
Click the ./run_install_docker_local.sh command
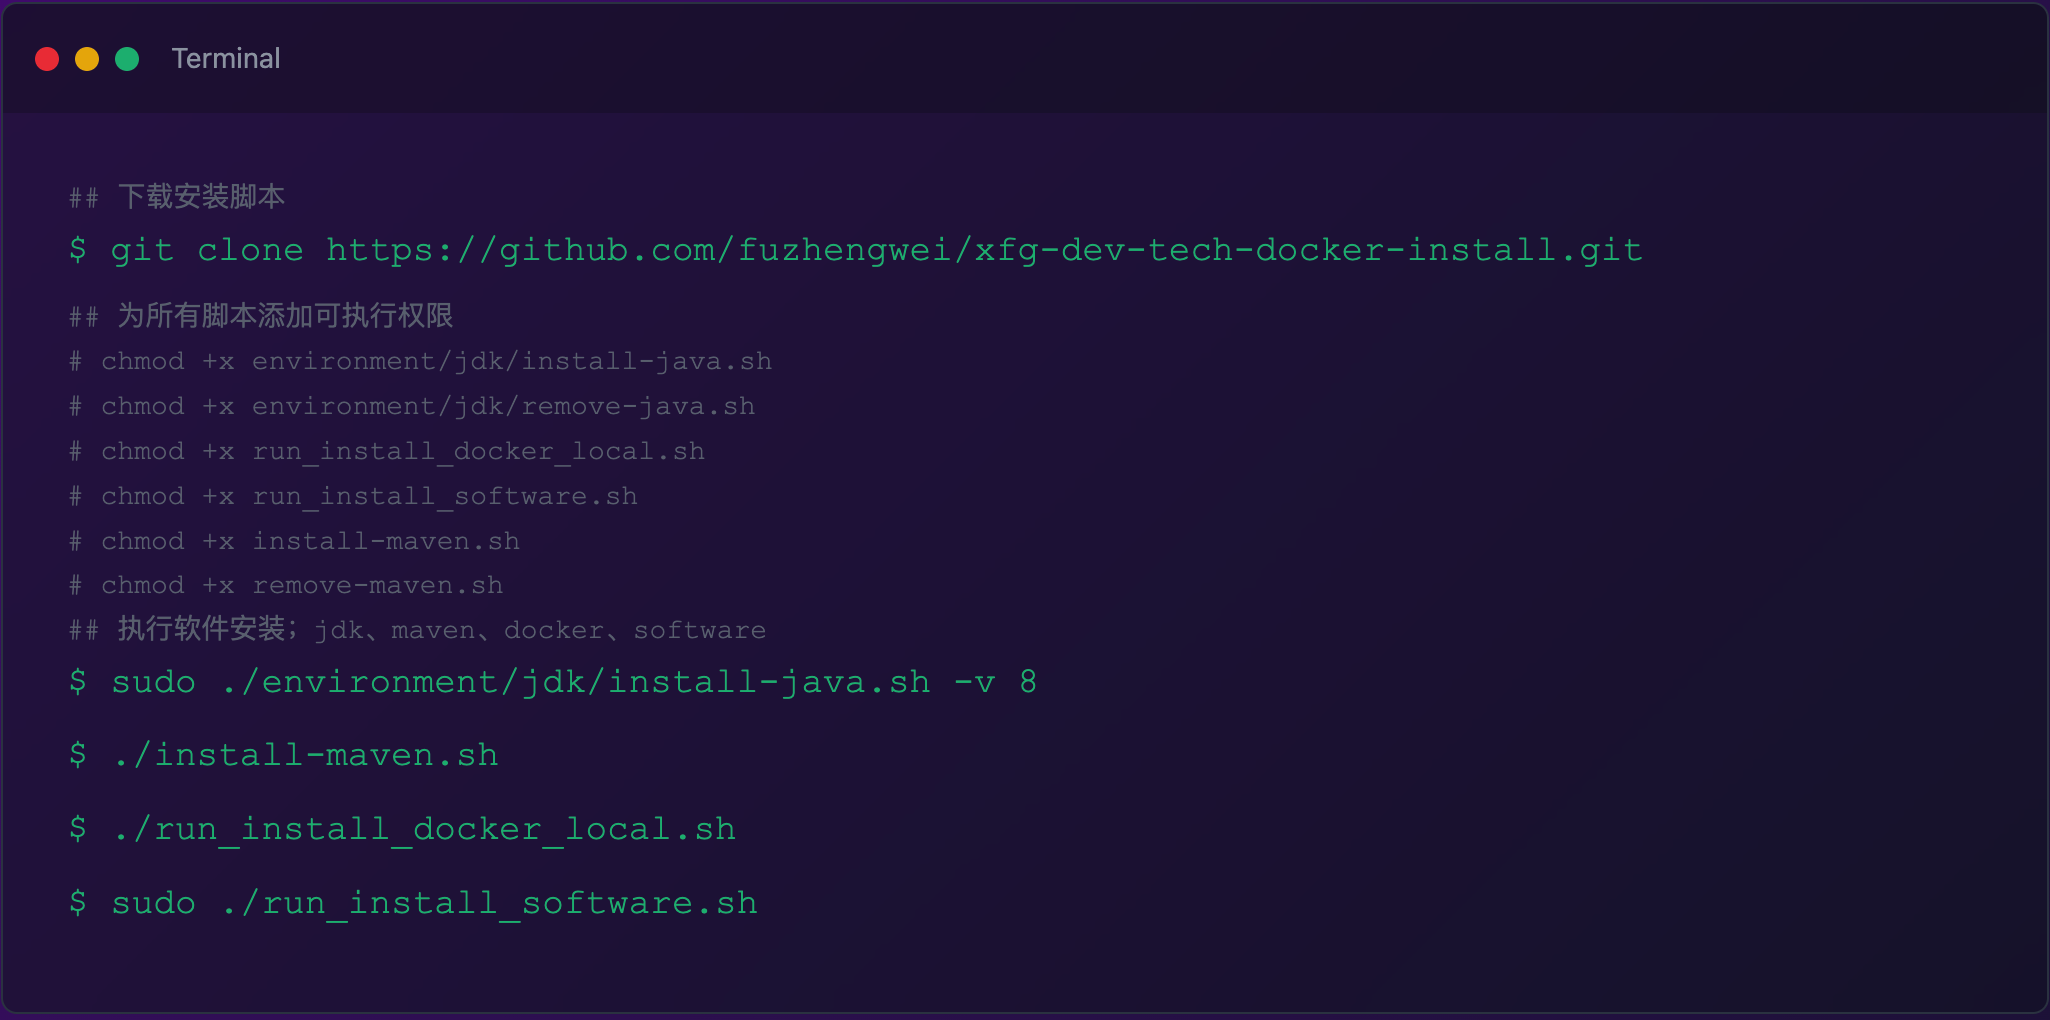402,829
